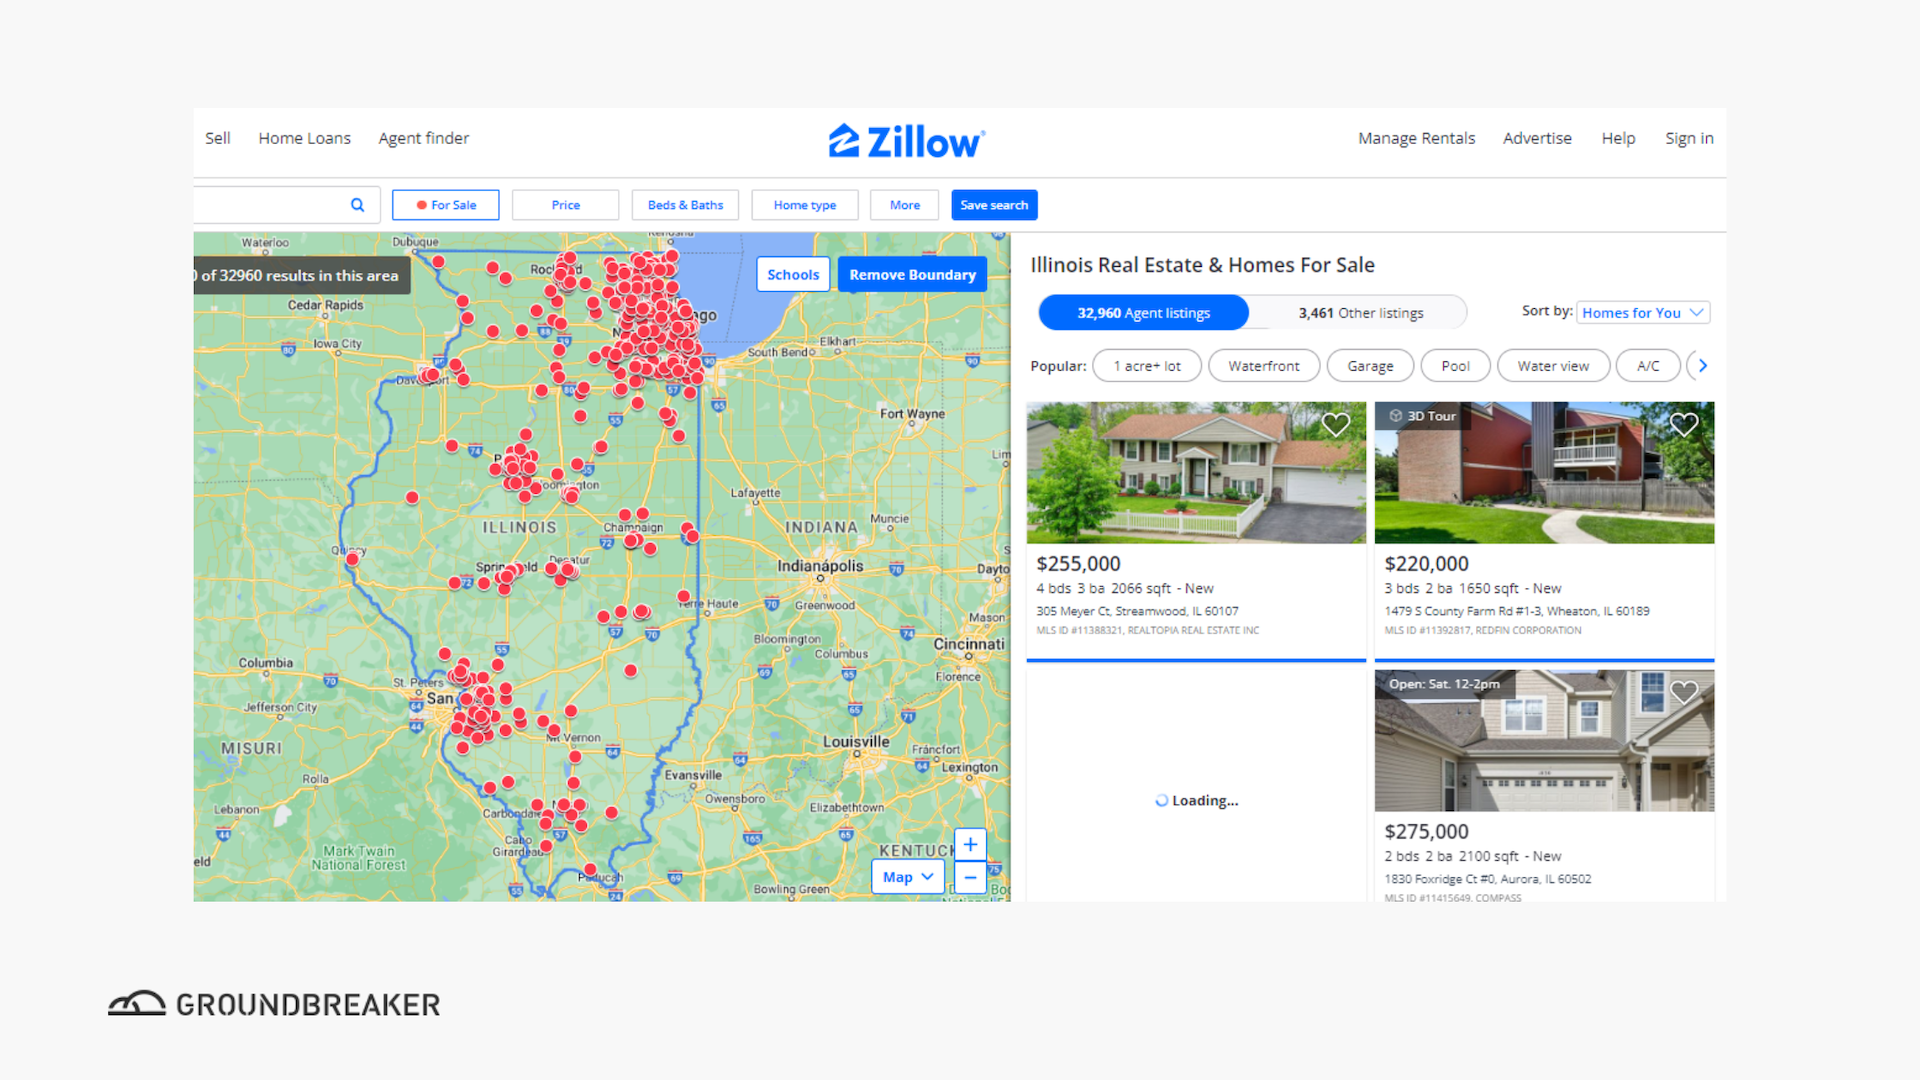Screen dimensions: 1920x1080
Task: Save the $255,000 Streamwood listing heart
Action: [1336, 425]
